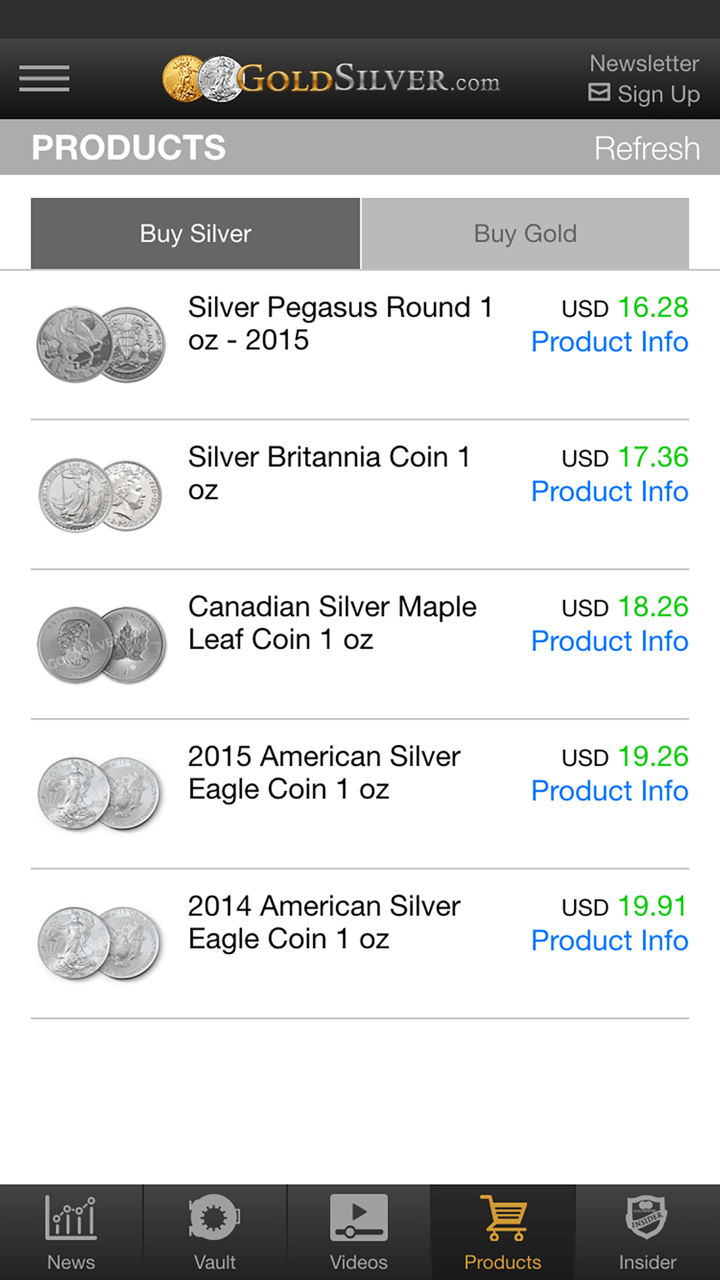Select the Canadian Silver Maple Leaf title
720x1280 pixels.
(332, 623)
